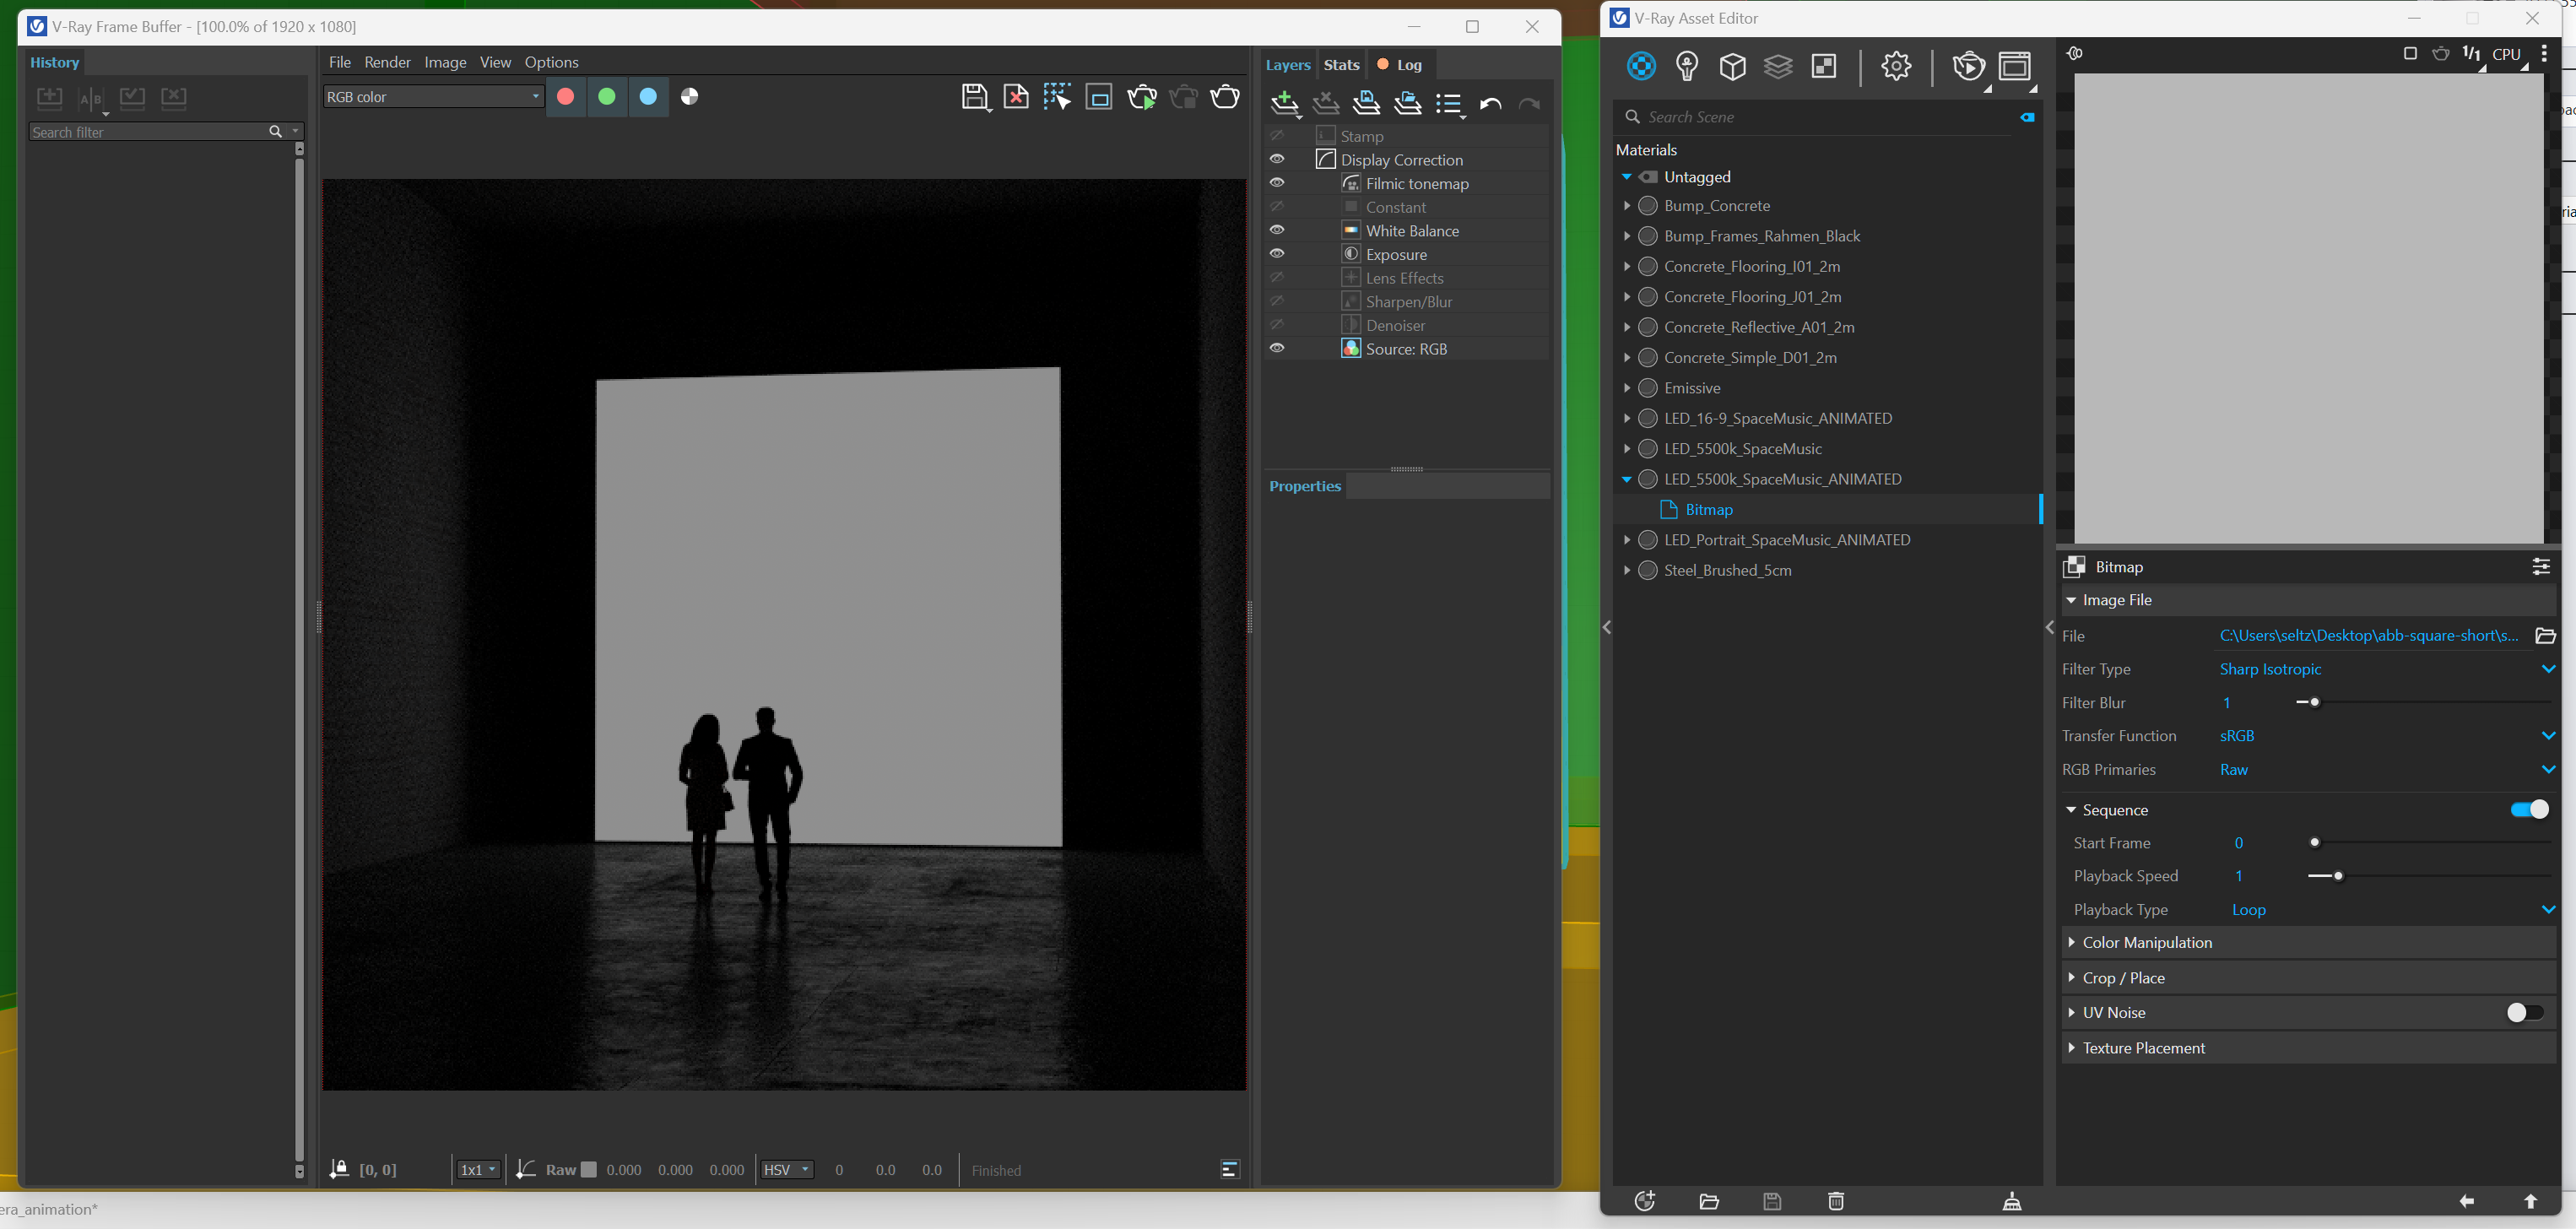
Task: Click the bitmap file path link
Action: tap(2368, 636)
